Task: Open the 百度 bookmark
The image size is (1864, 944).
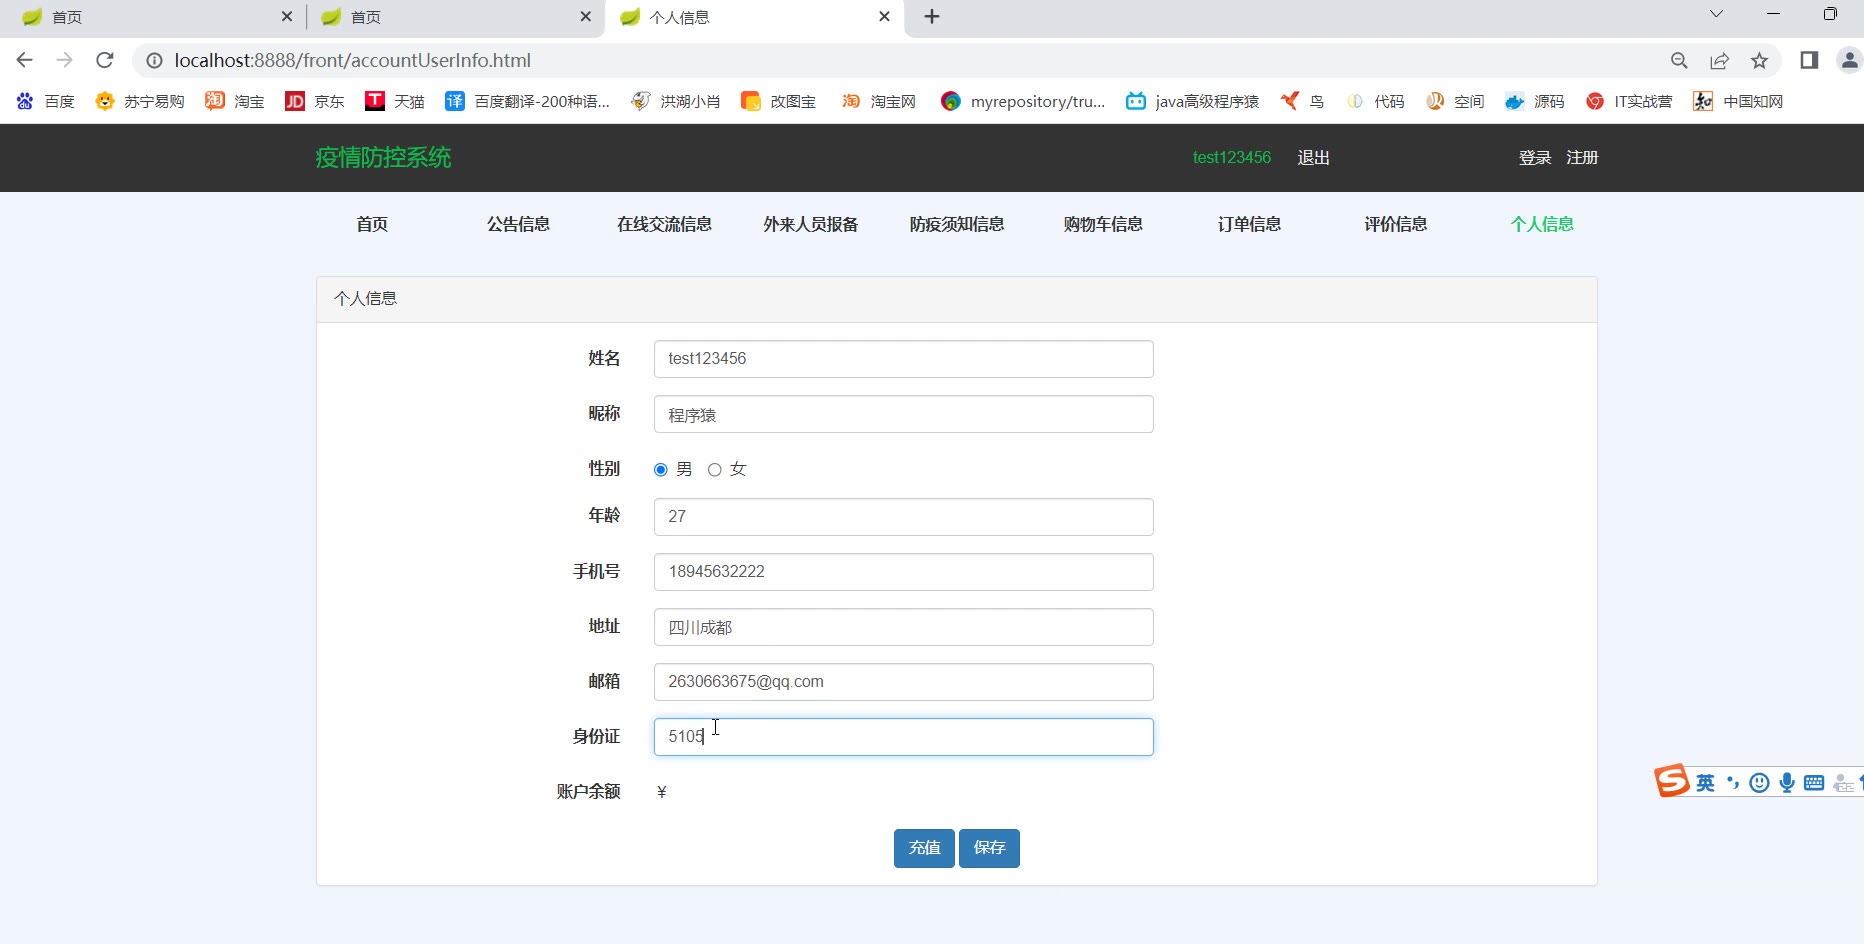Action: 46,101
